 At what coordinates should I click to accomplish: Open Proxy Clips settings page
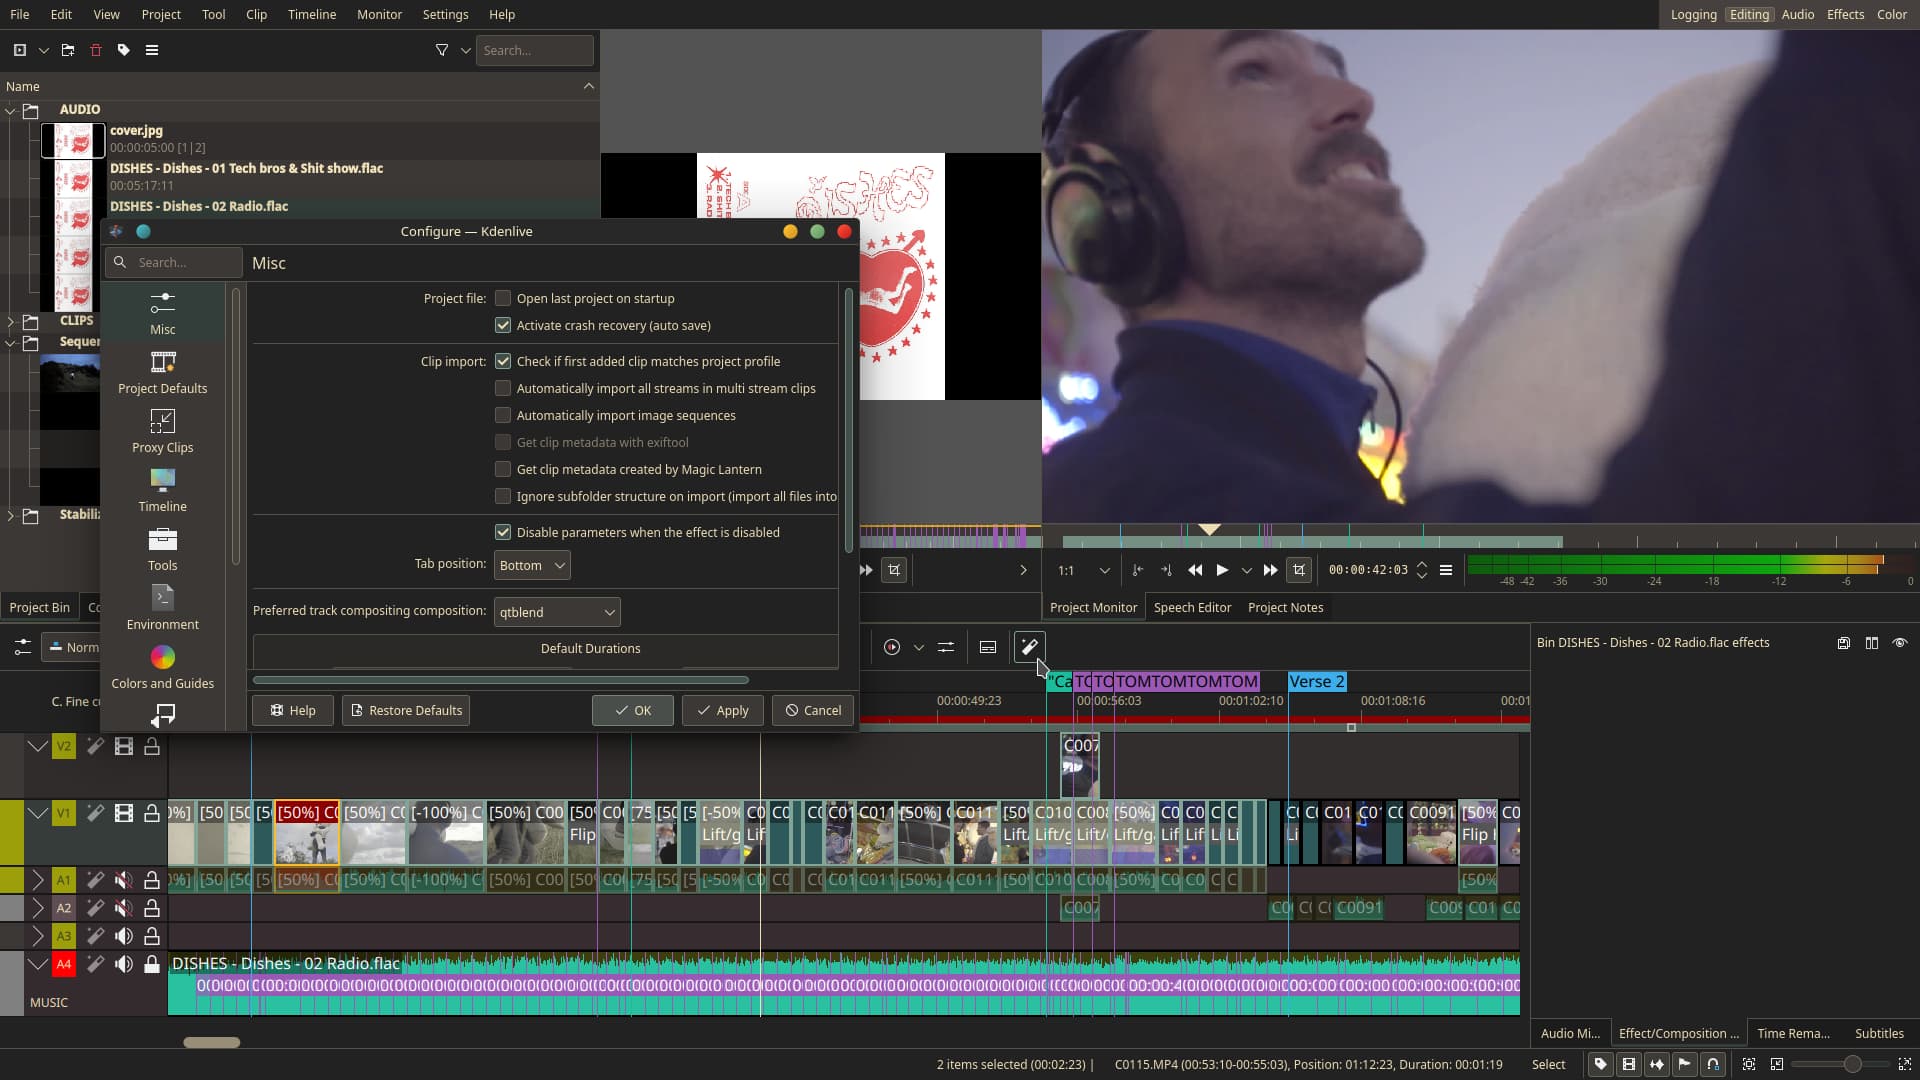[x=162, y=431]
